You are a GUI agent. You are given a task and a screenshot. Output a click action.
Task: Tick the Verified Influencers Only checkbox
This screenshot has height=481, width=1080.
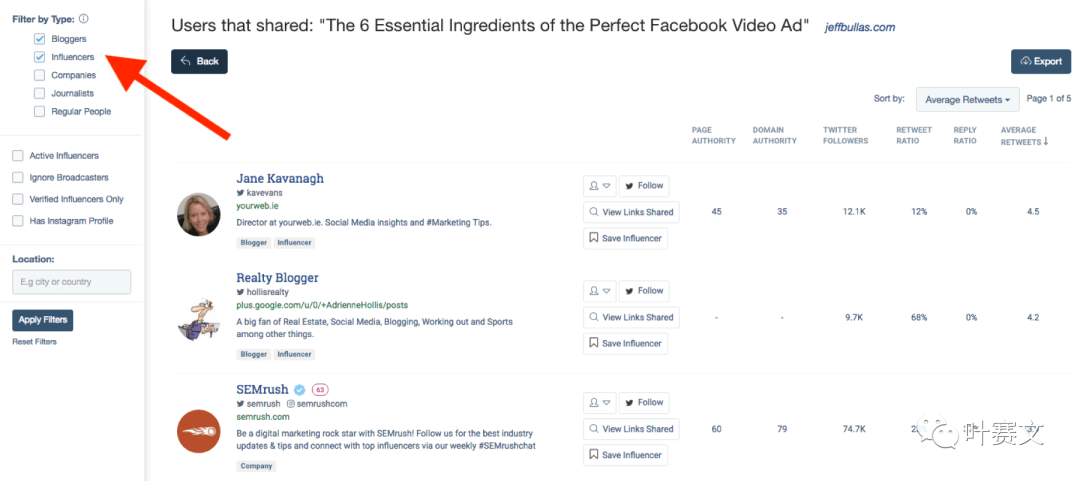[x=18, y=199]
